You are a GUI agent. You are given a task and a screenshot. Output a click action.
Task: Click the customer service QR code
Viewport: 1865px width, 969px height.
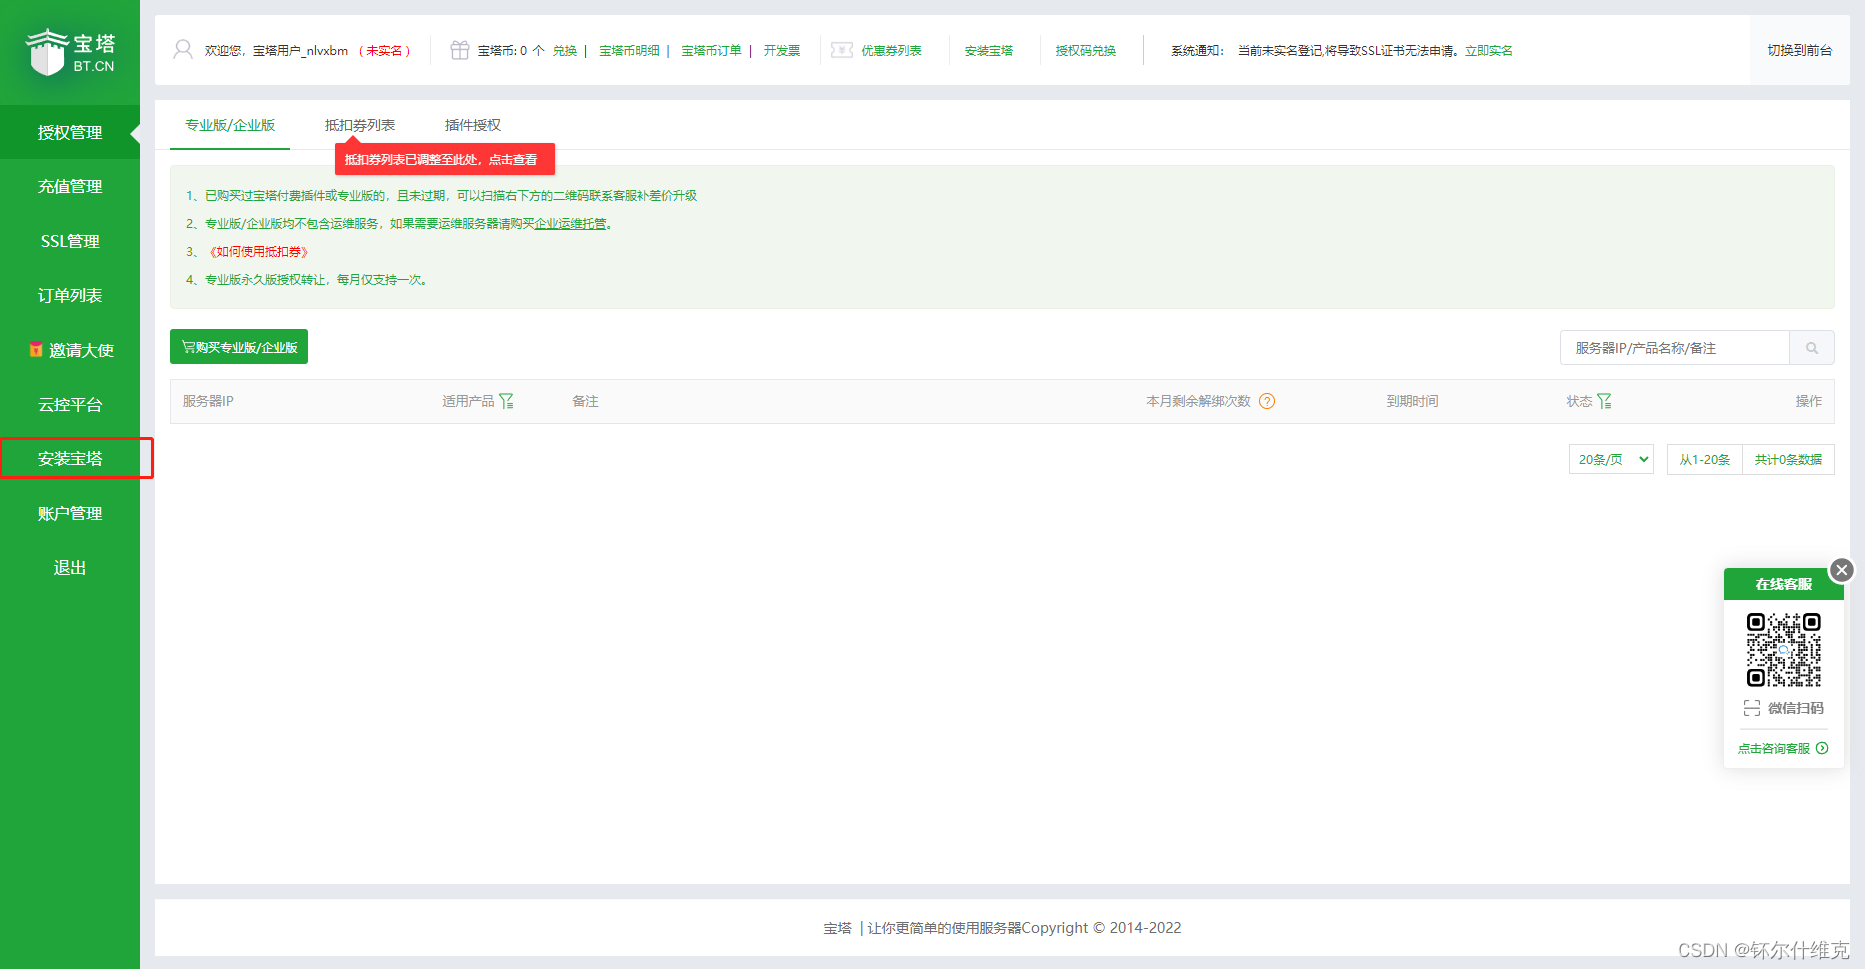[x=1783, y=650]
